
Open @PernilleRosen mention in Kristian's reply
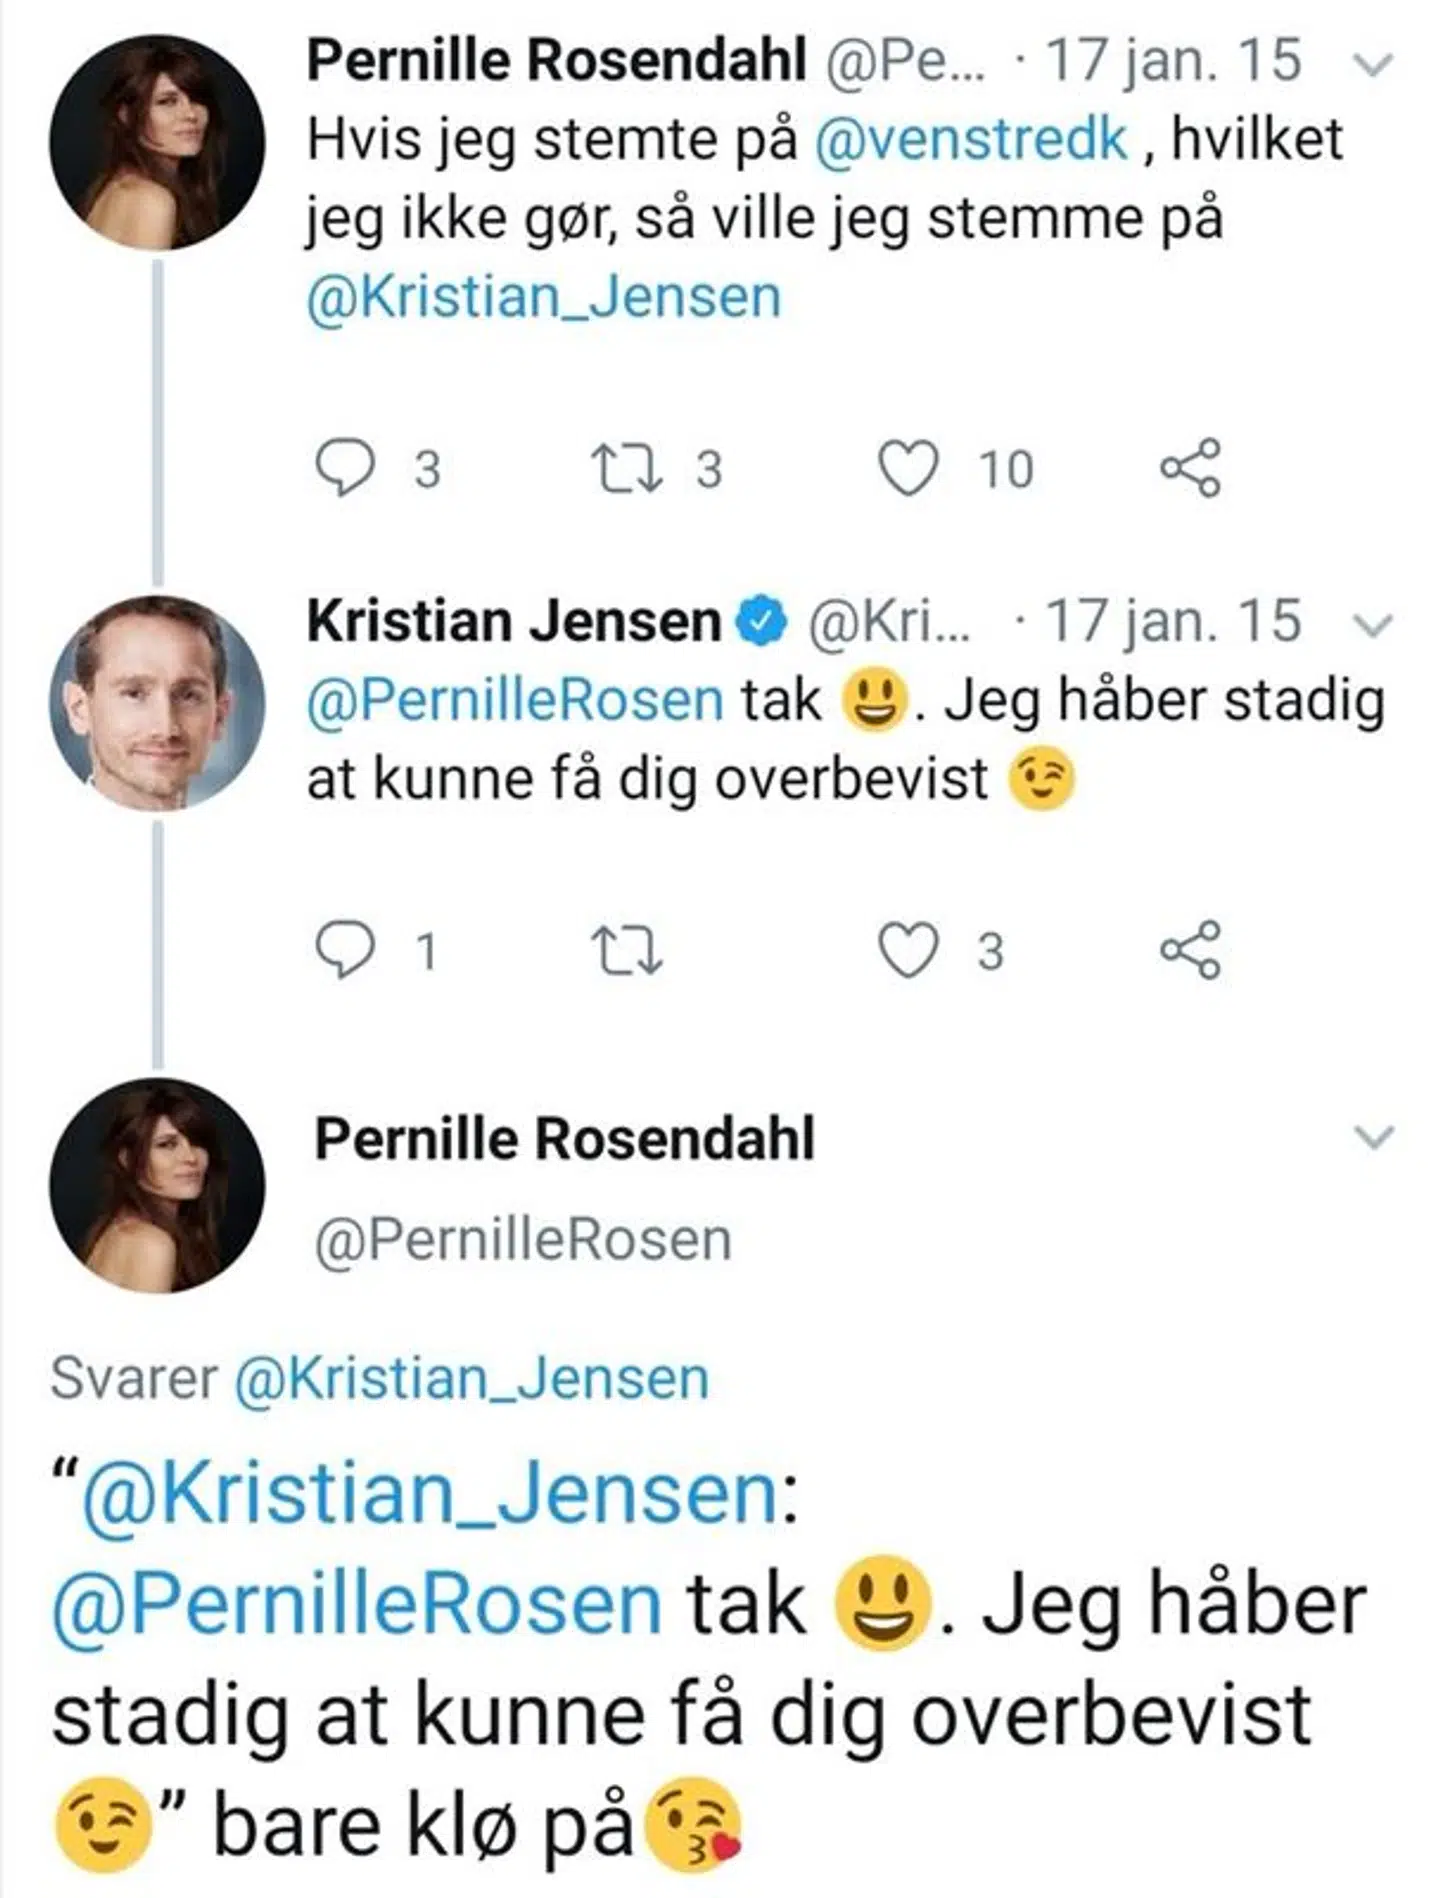(x=515, y=700)
